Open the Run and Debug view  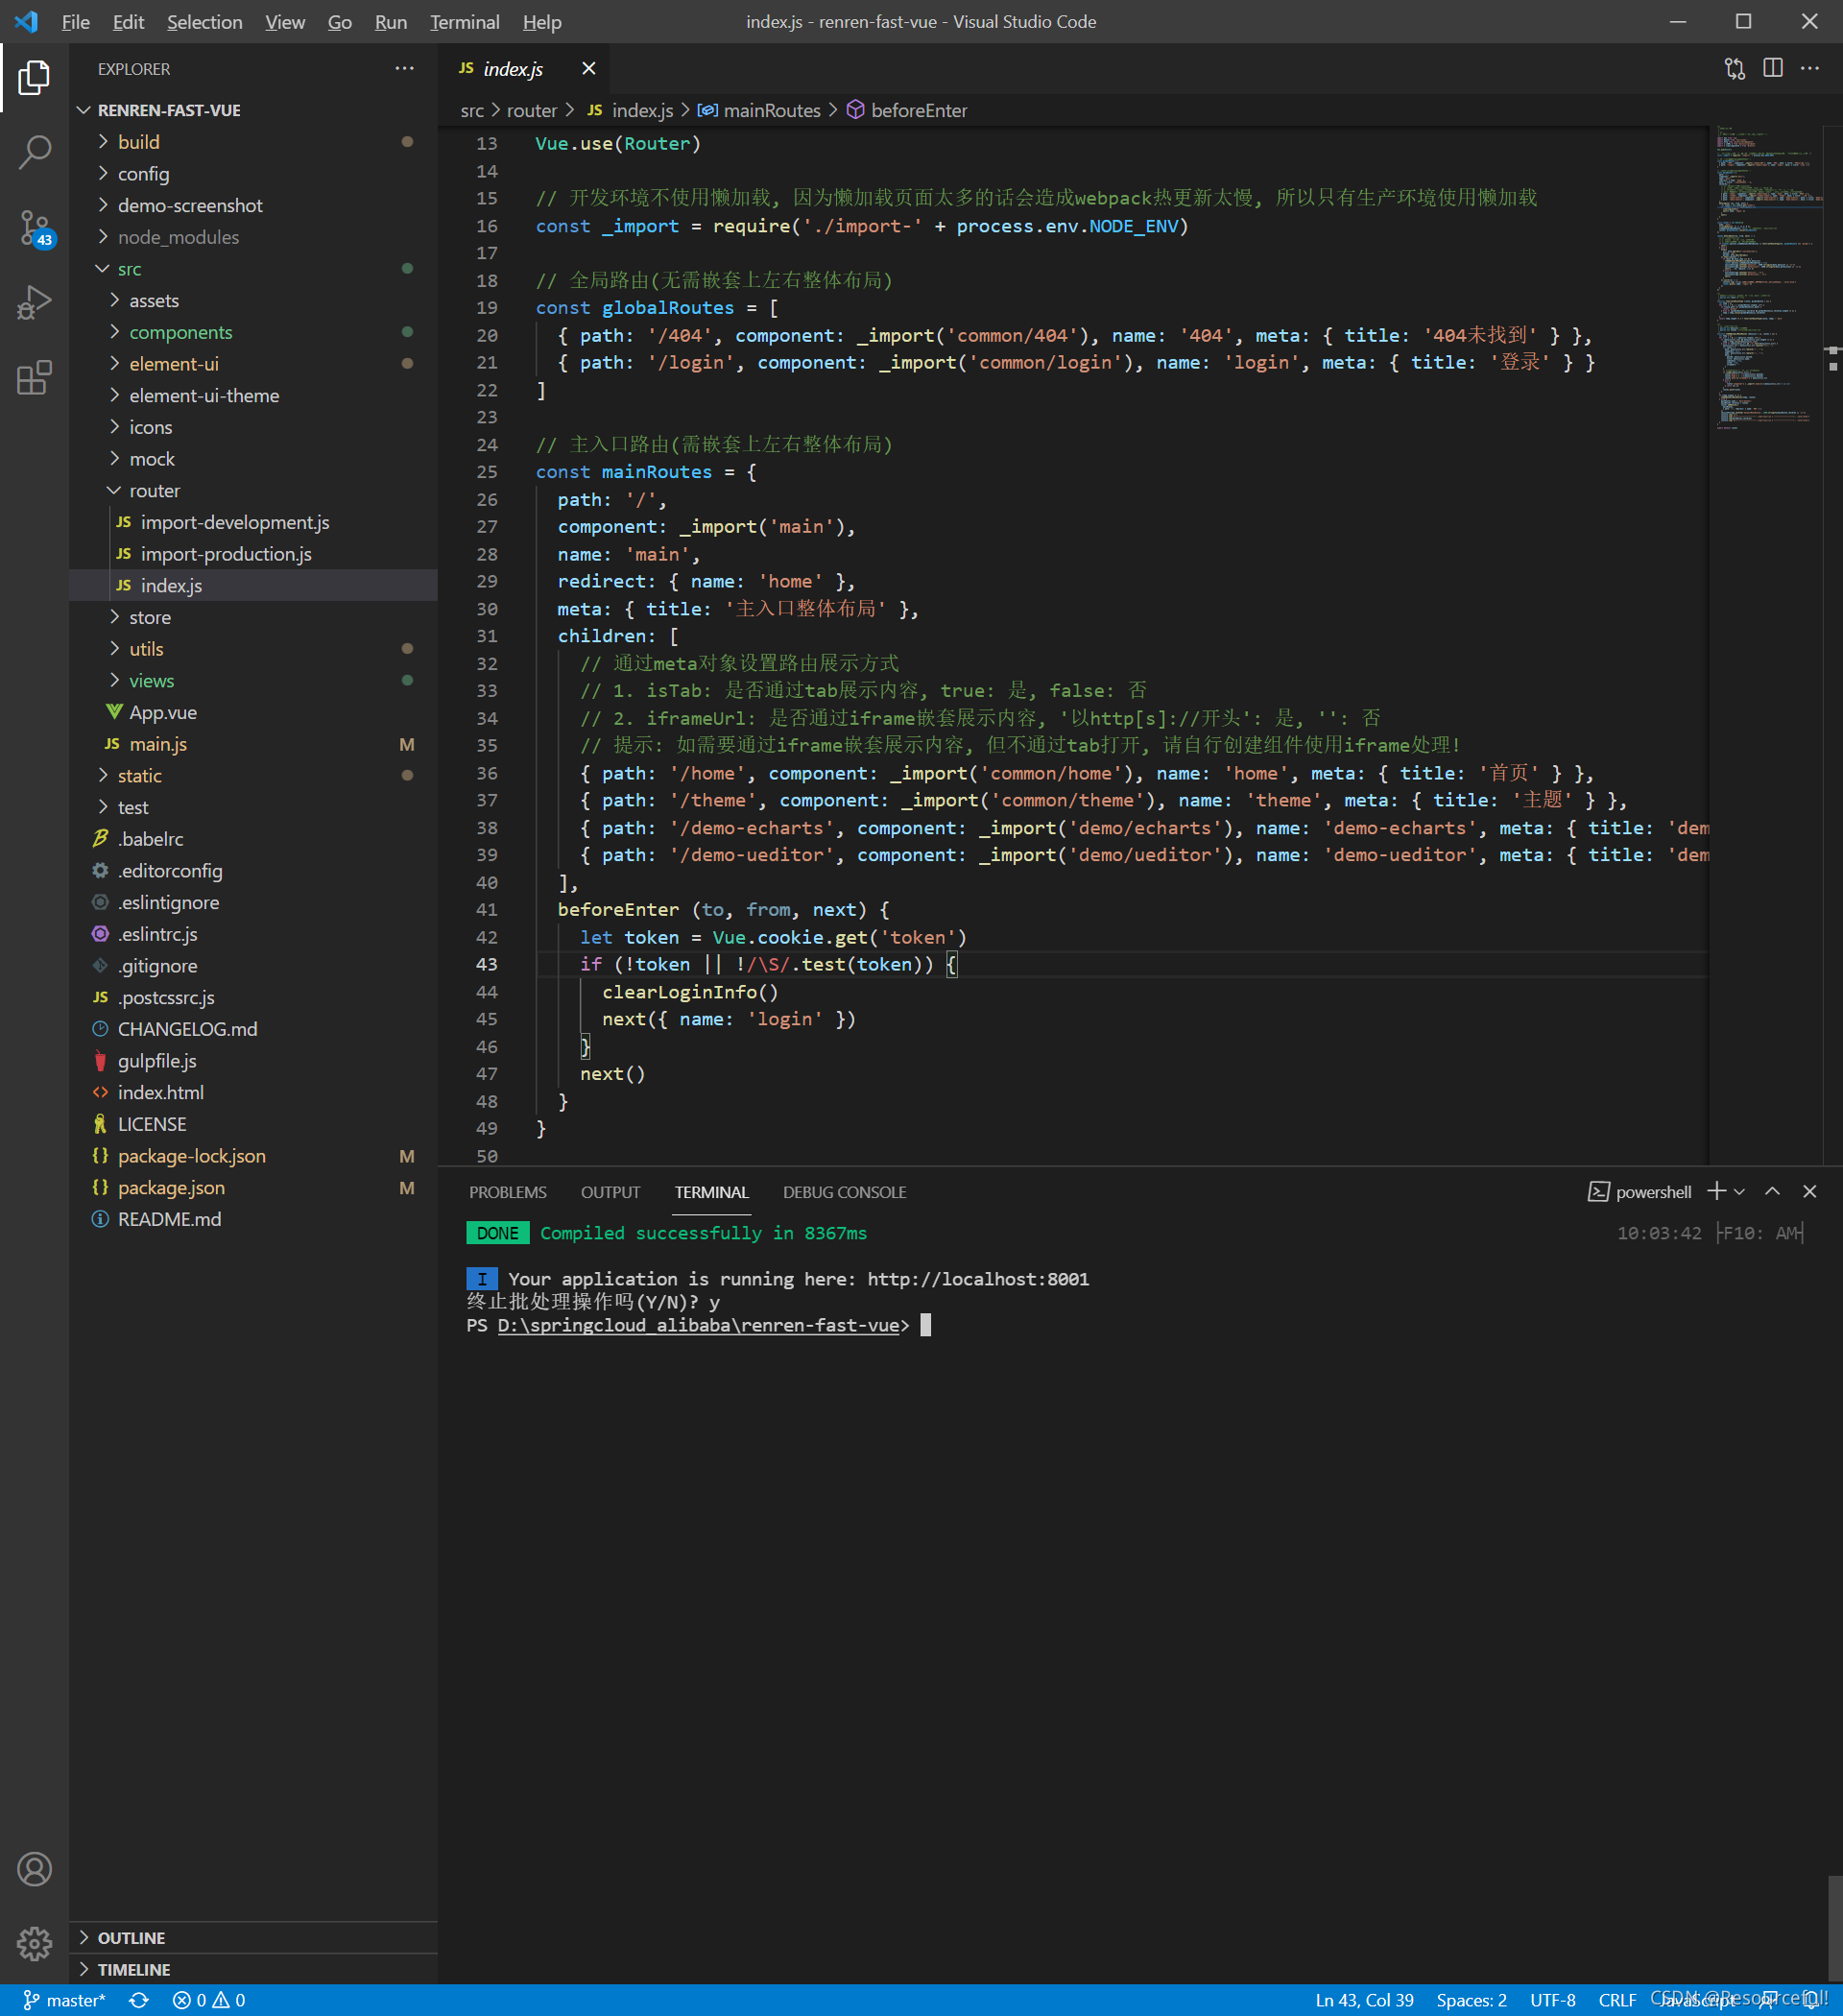click(34, 303)
